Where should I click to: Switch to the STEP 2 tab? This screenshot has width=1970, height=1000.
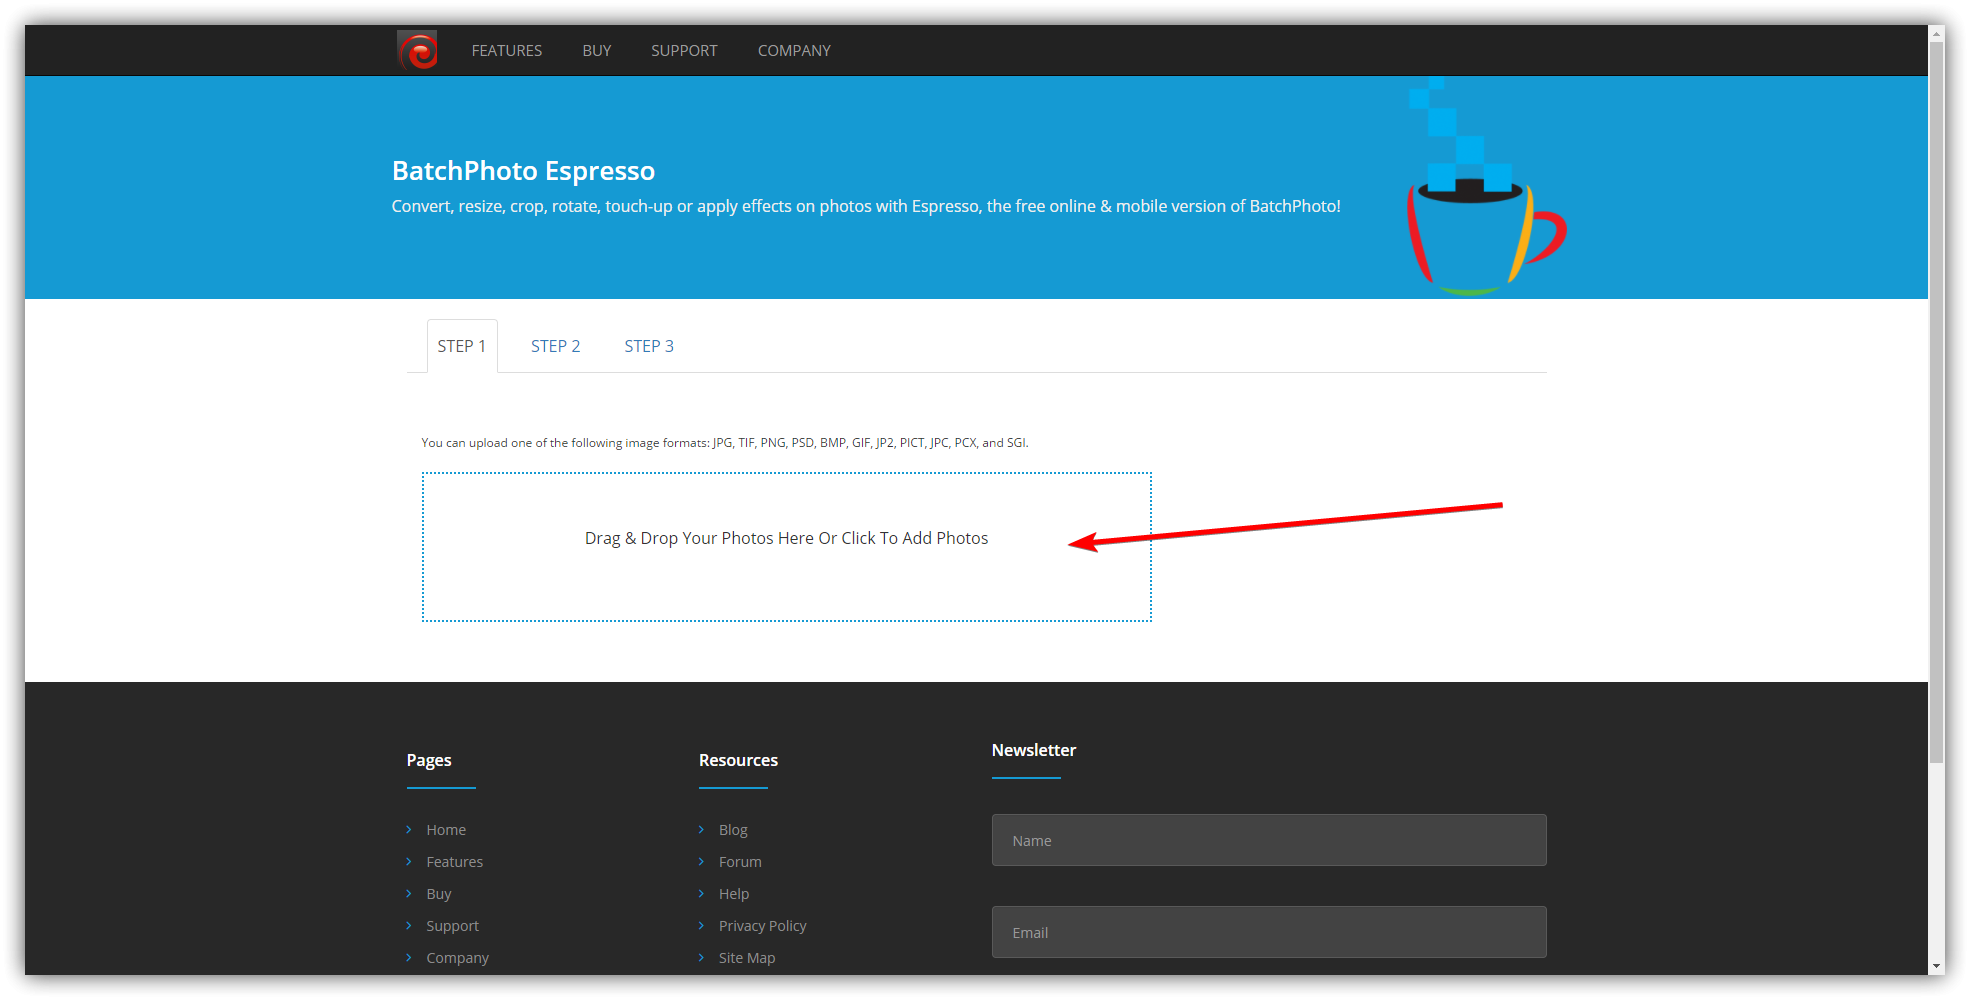556,346
